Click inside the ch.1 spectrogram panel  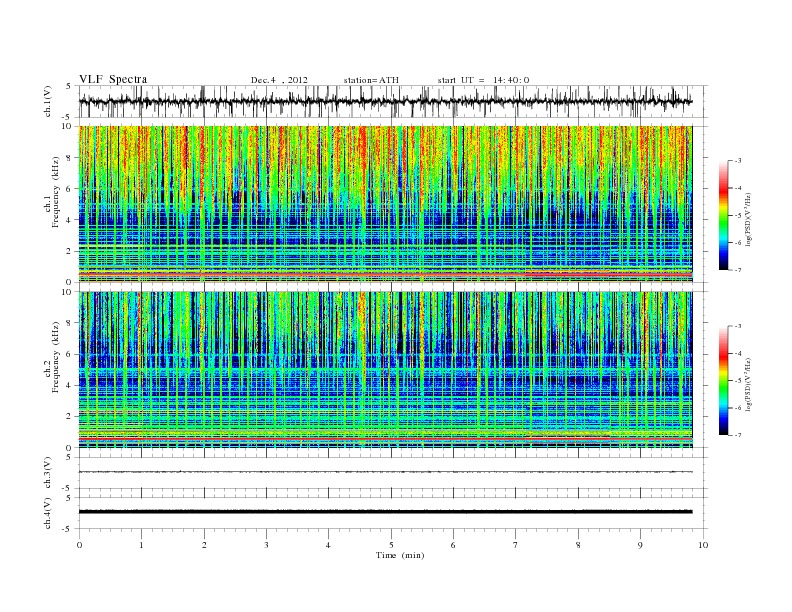click(386, 204)
